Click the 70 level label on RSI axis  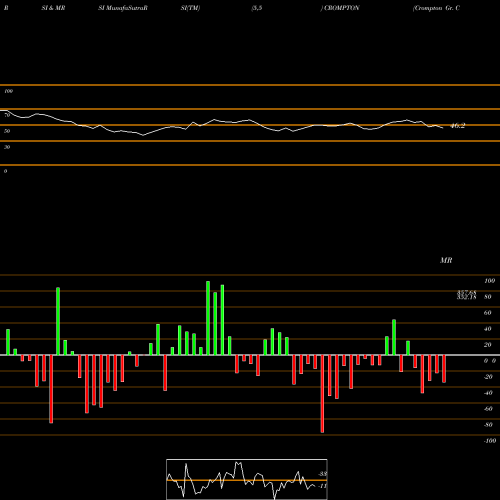pos(7,115)
